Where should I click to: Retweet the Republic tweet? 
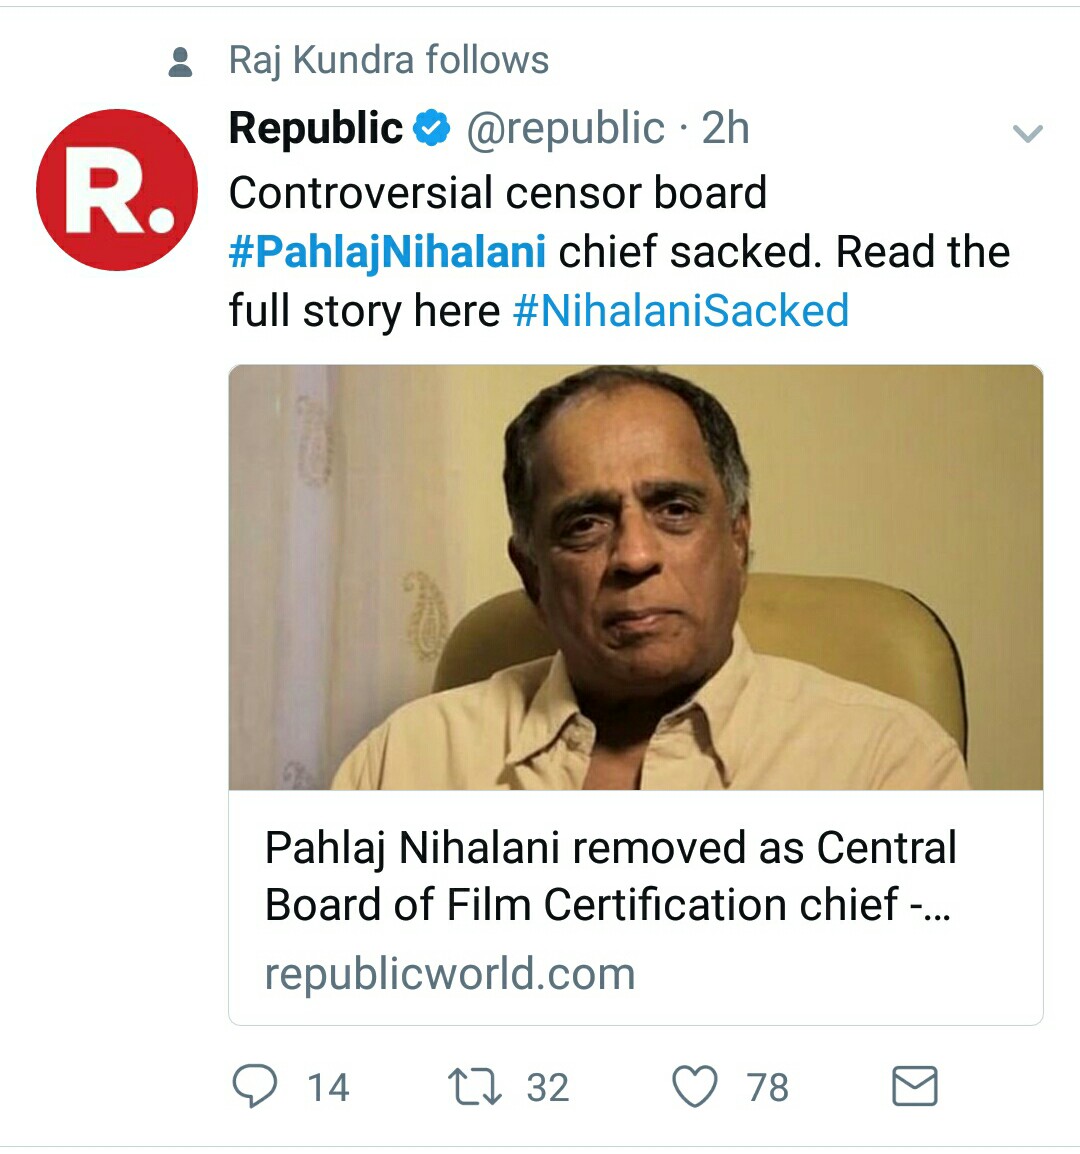click(x=474, y=1087)
